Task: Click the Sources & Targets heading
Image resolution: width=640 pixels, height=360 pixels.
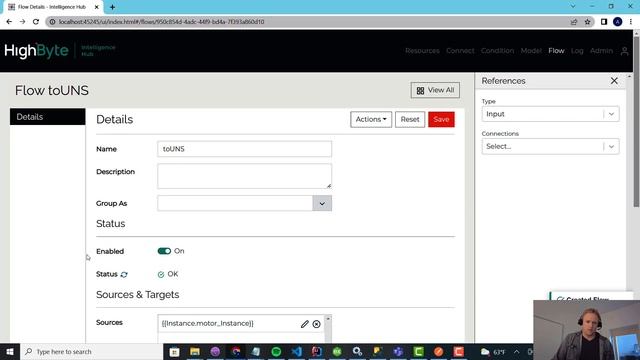Action: (138, 295)
